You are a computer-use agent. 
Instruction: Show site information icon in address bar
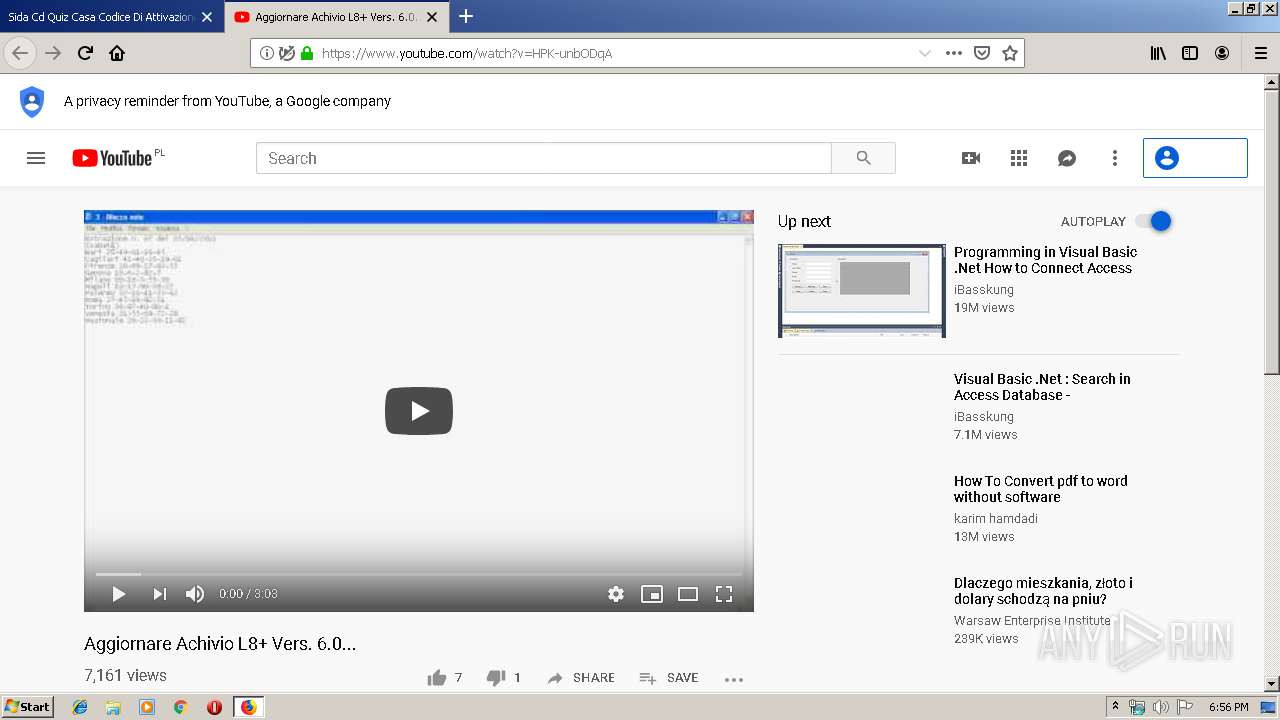coord(267,53)
